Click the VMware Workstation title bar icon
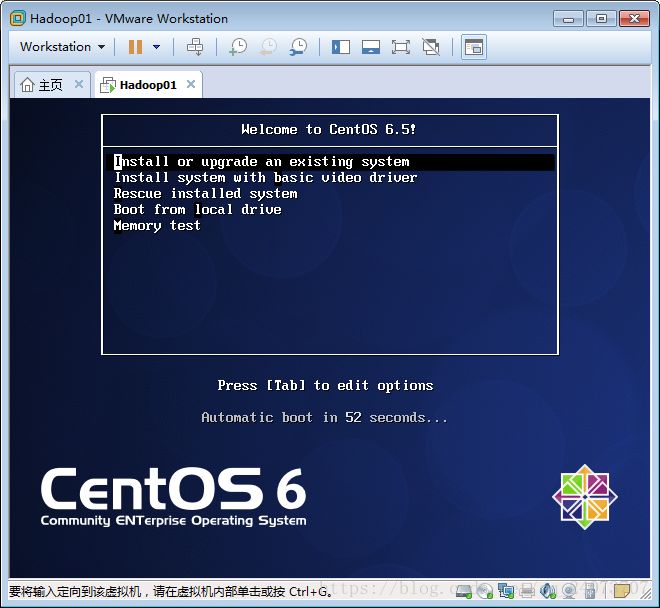 (18, 19)
